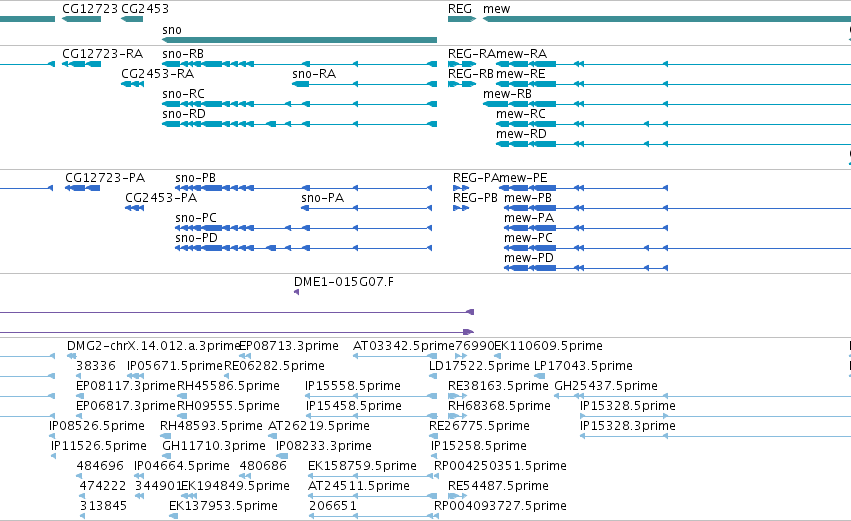Image resolution: width=851 pixels, height=521 pixels.
Task: Select the REG-RB transcript label
Action: tap(471, 74)
